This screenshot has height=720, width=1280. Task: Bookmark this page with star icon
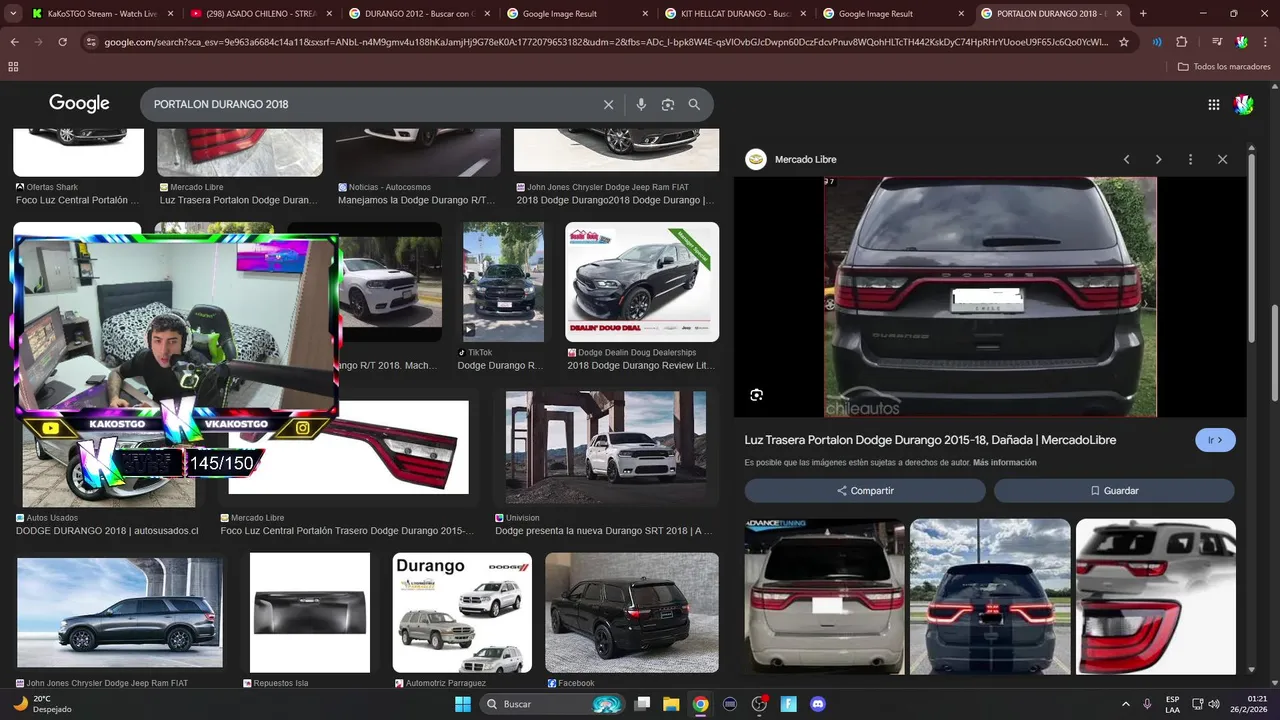pos(1124,42)
